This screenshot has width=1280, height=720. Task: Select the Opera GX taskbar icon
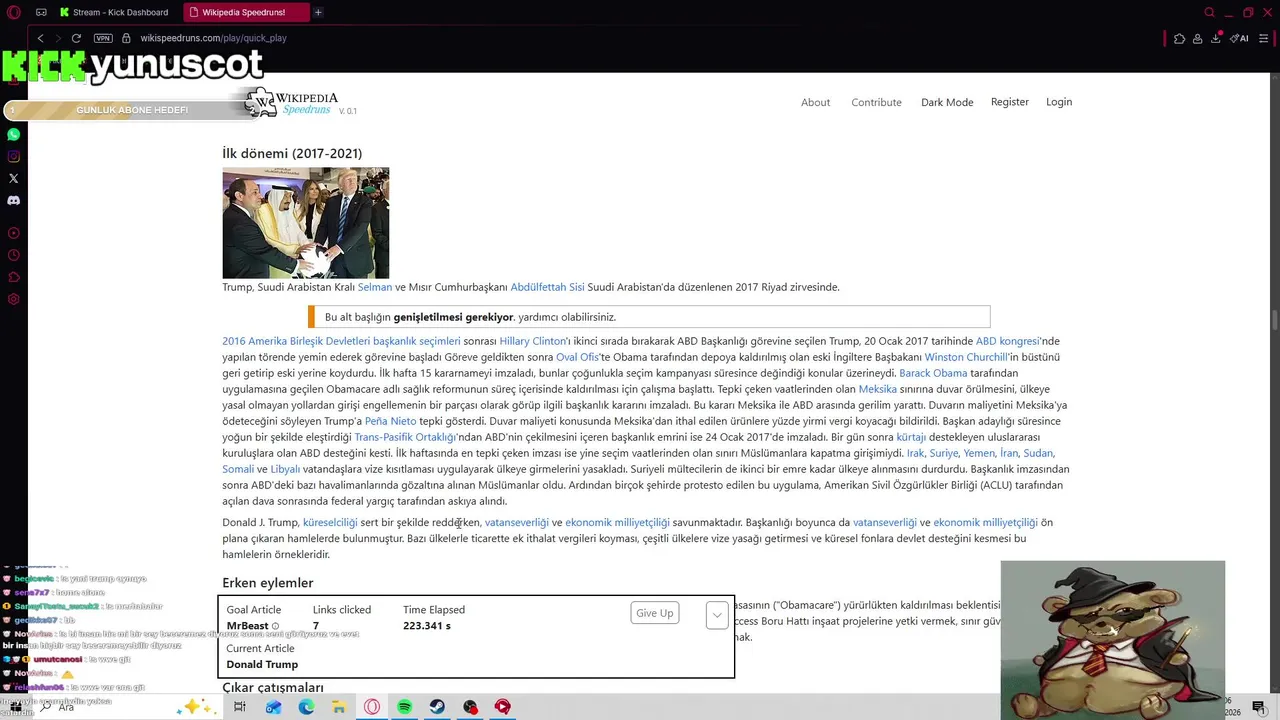(371, 707)
